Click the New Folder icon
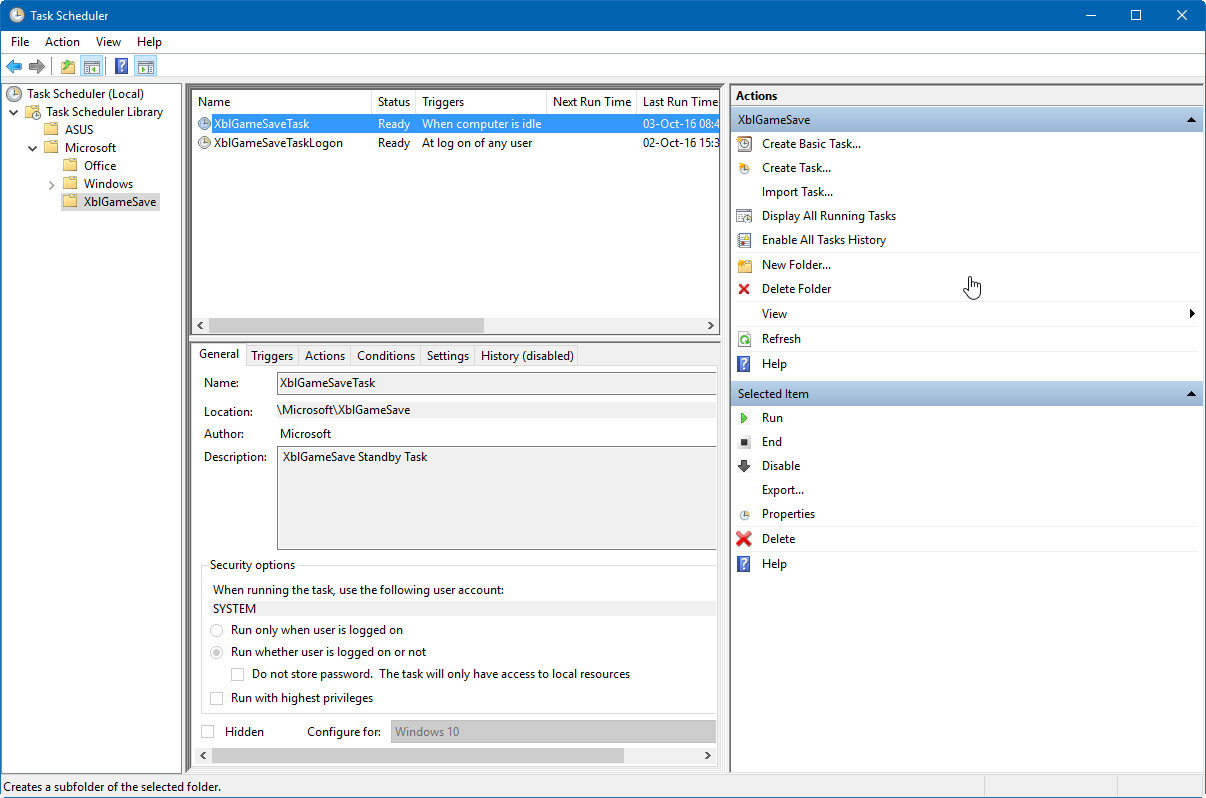The height and width of the screenshot is (798, 1206). pos(744,265)
